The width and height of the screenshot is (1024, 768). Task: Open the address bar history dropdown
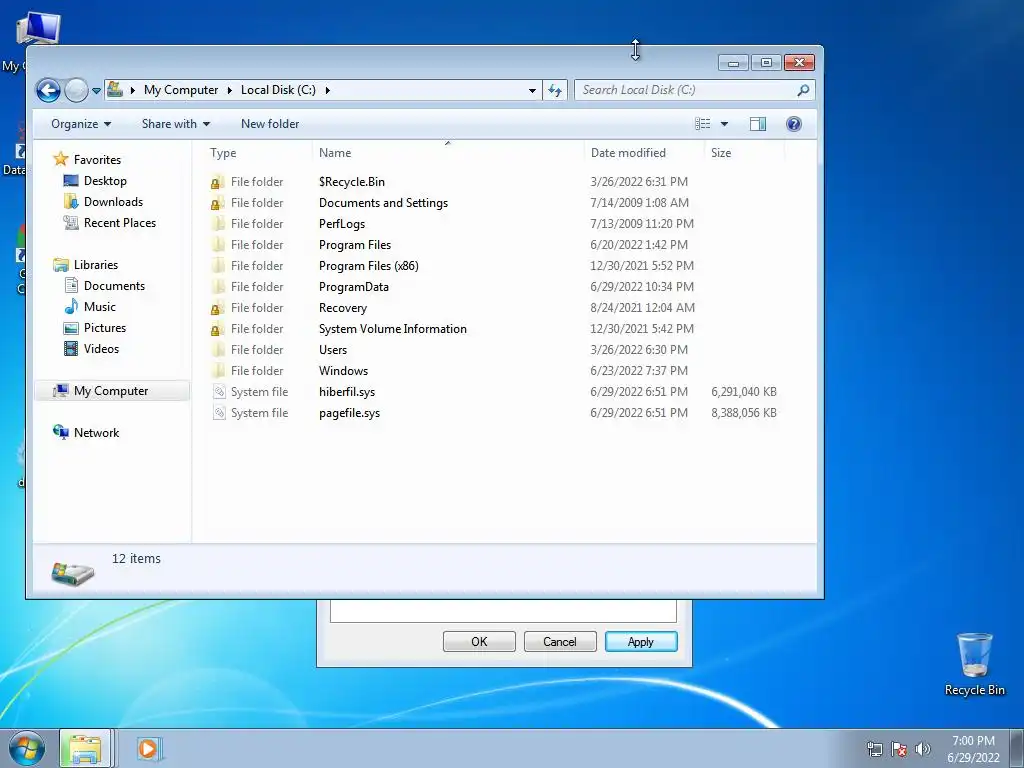[x=532, y=90]
